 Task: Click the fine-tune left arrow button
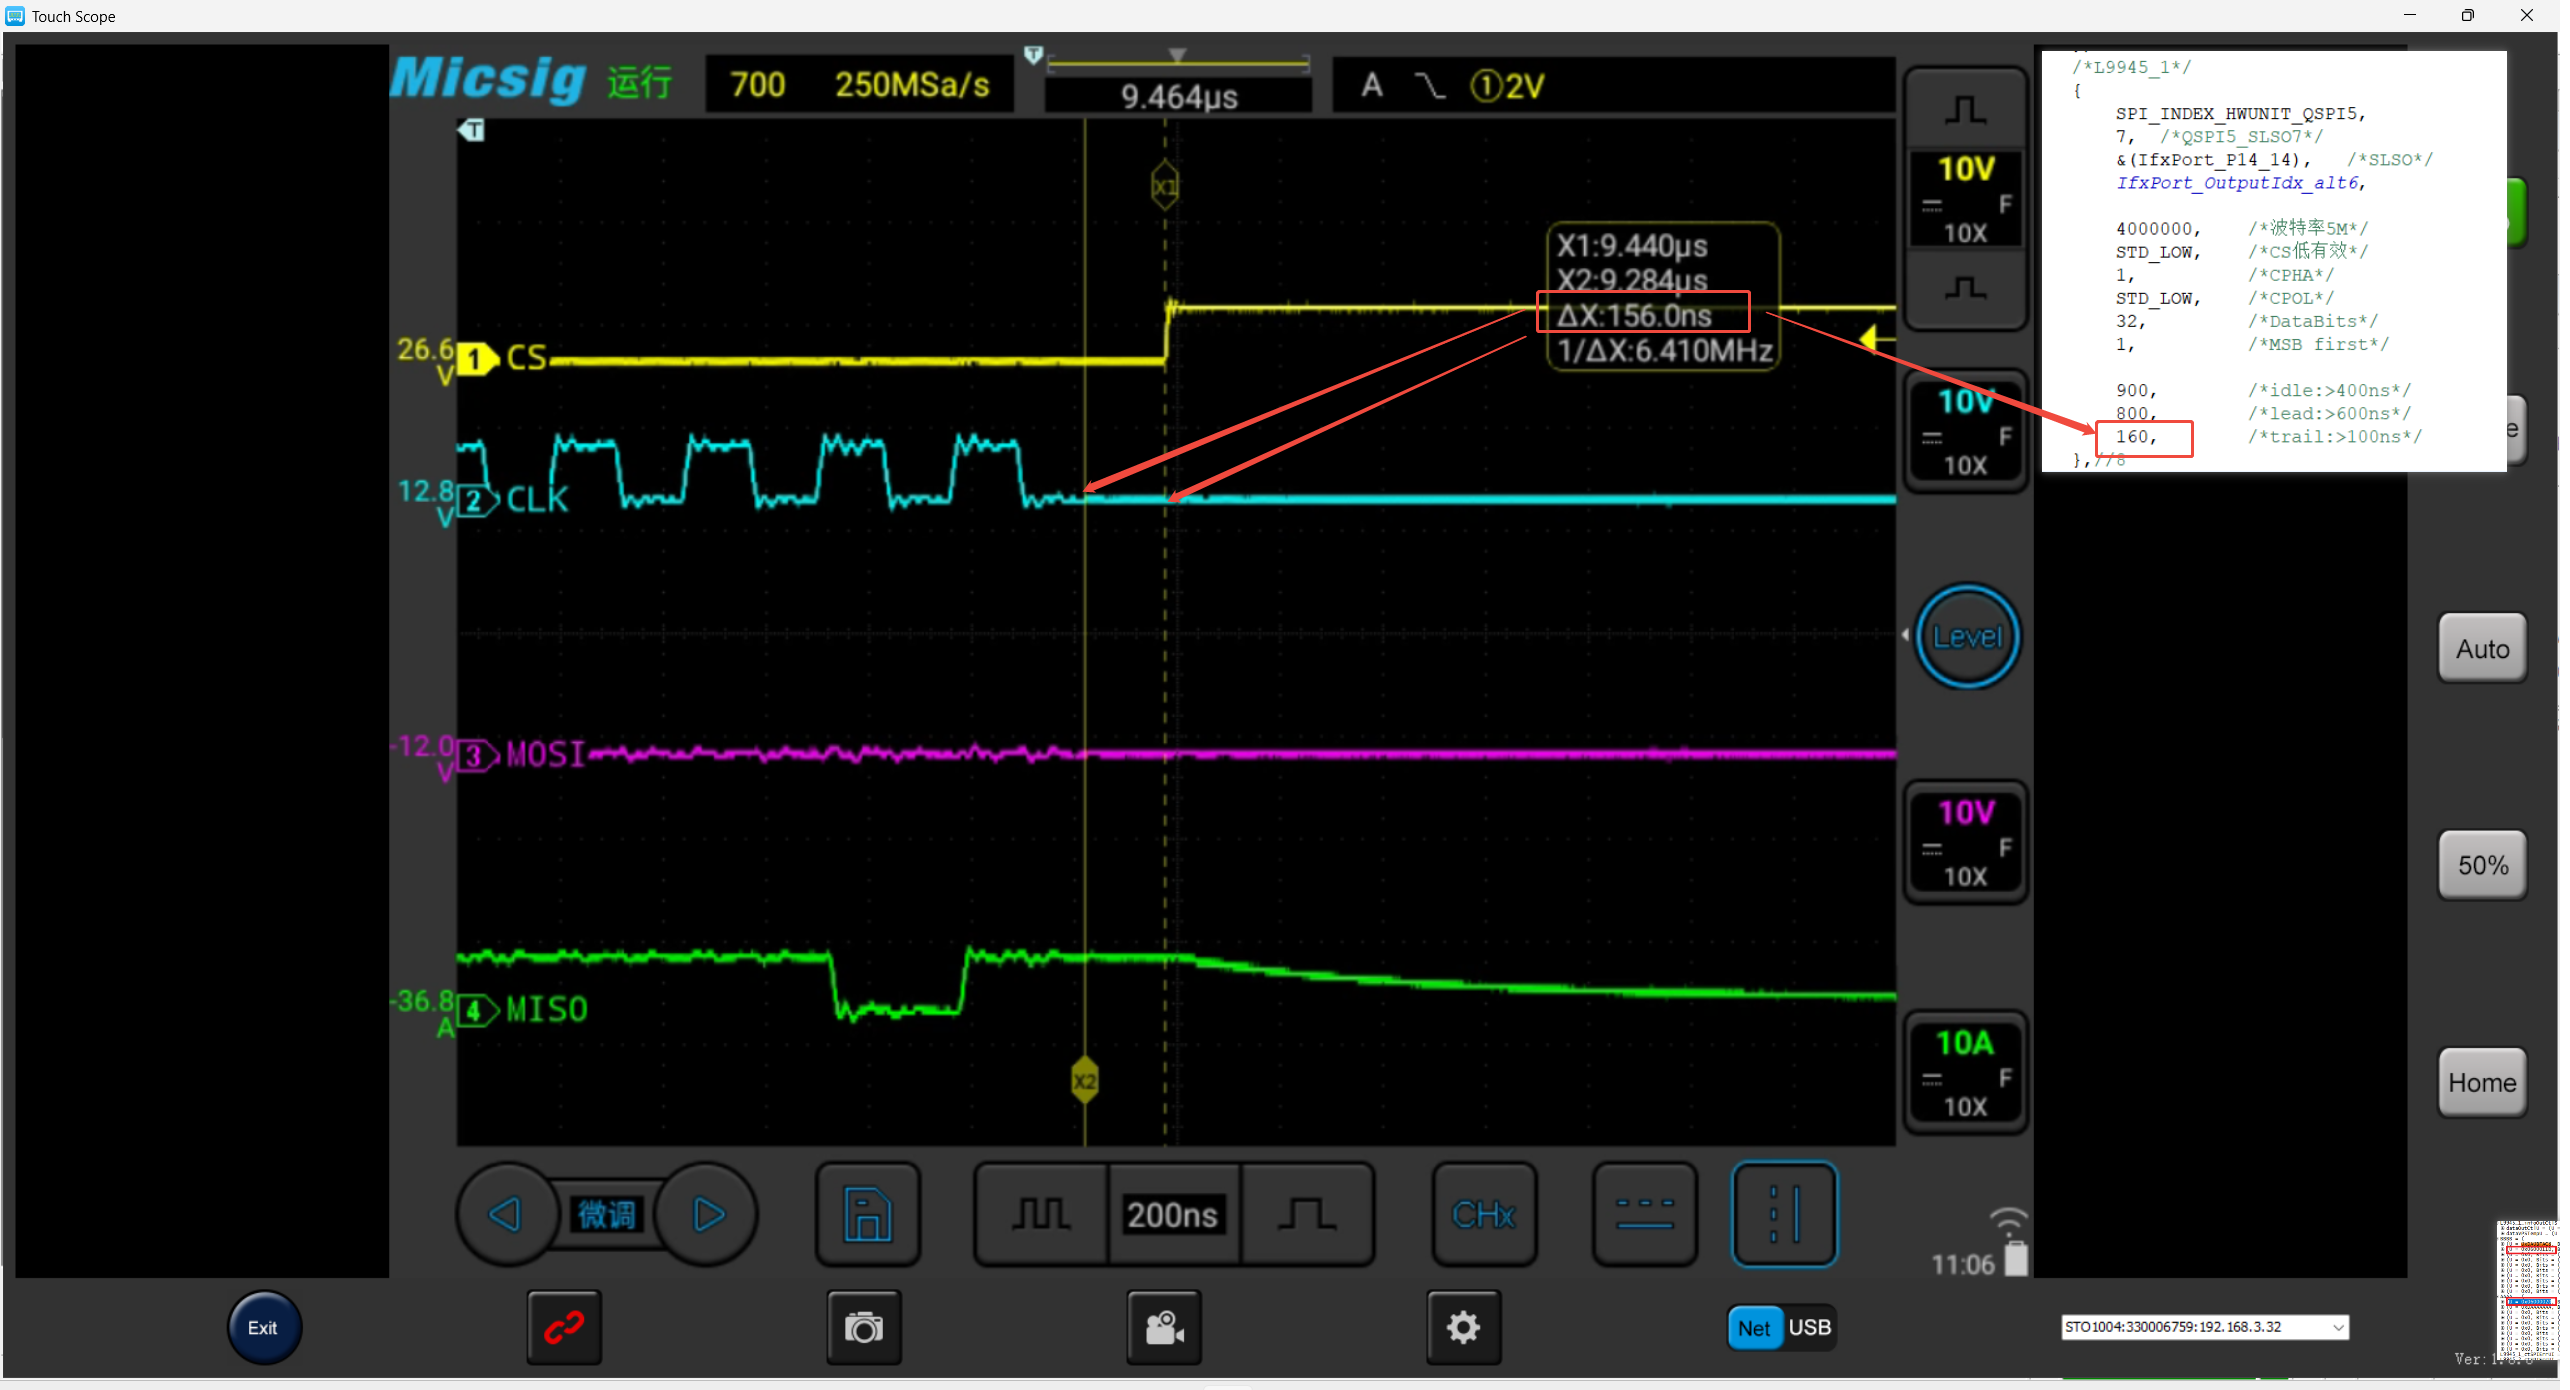[506, 1215]
